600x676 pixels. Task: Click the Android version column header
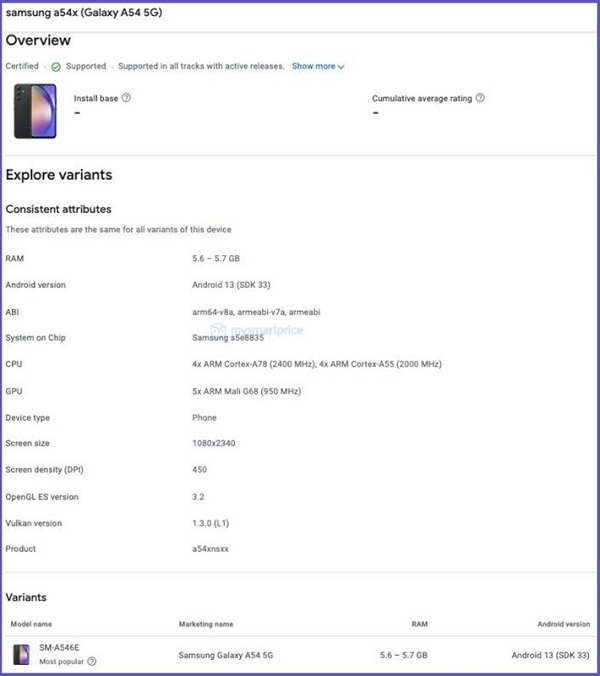563,624
